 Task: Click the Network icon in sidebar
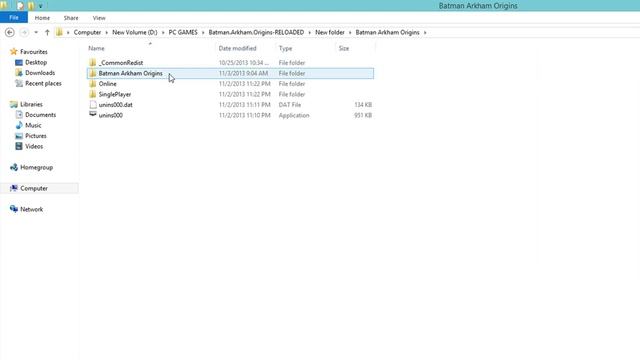coord(14,209)
